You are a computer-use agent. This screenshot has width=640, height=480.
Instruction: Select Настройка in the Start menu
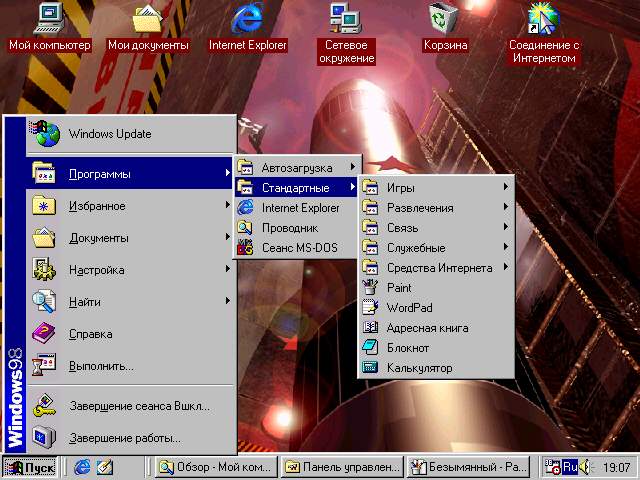click(131, 269)
